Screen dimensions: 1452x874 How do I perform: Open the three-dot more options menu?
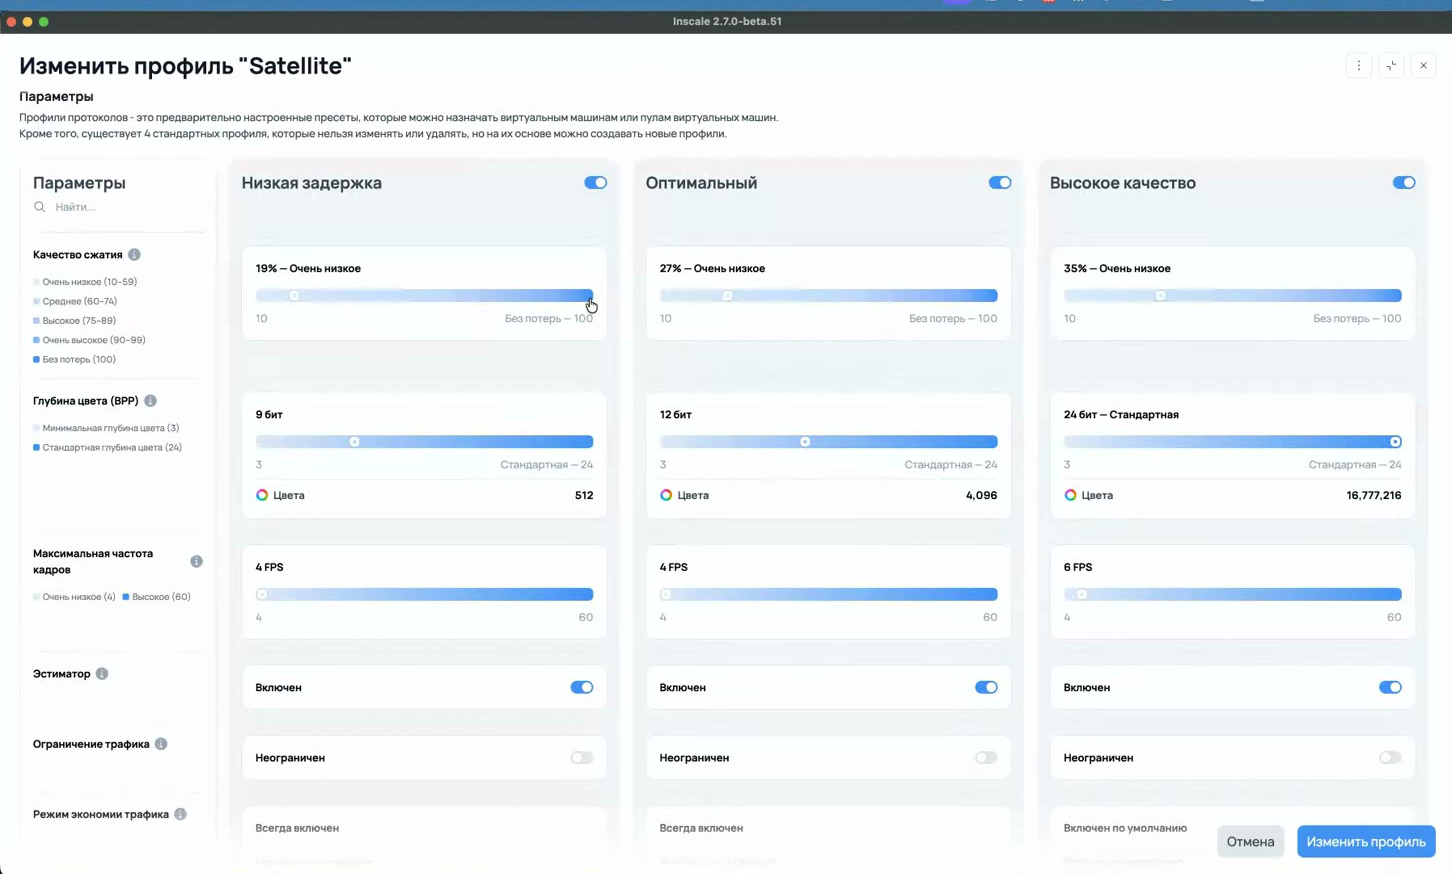point(1358,65)
